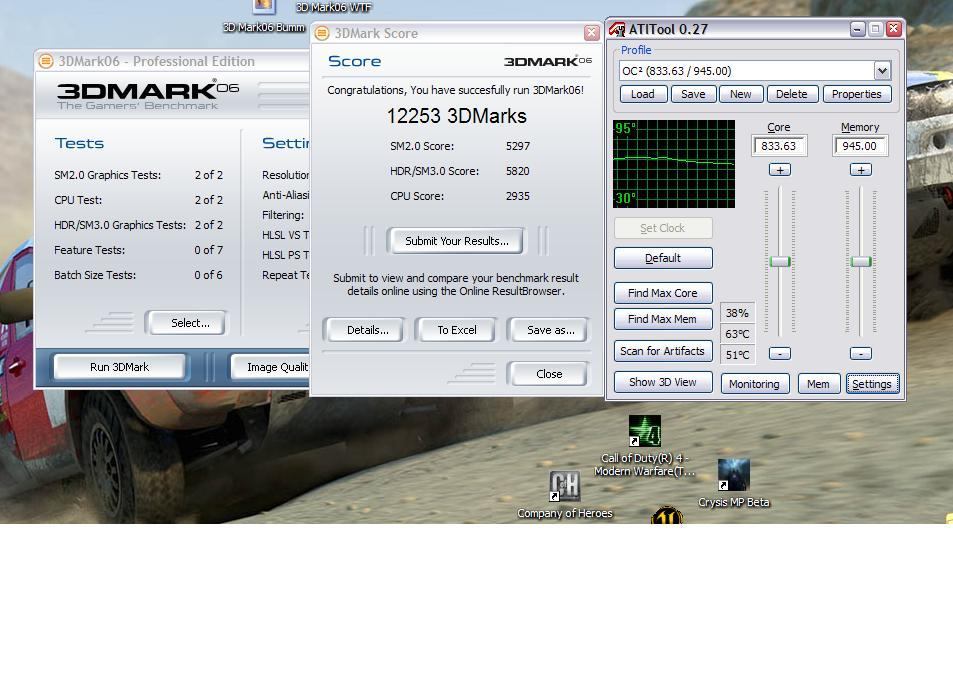Click the Core clock slider handle
953x692 pixels.
coord(780,262)
